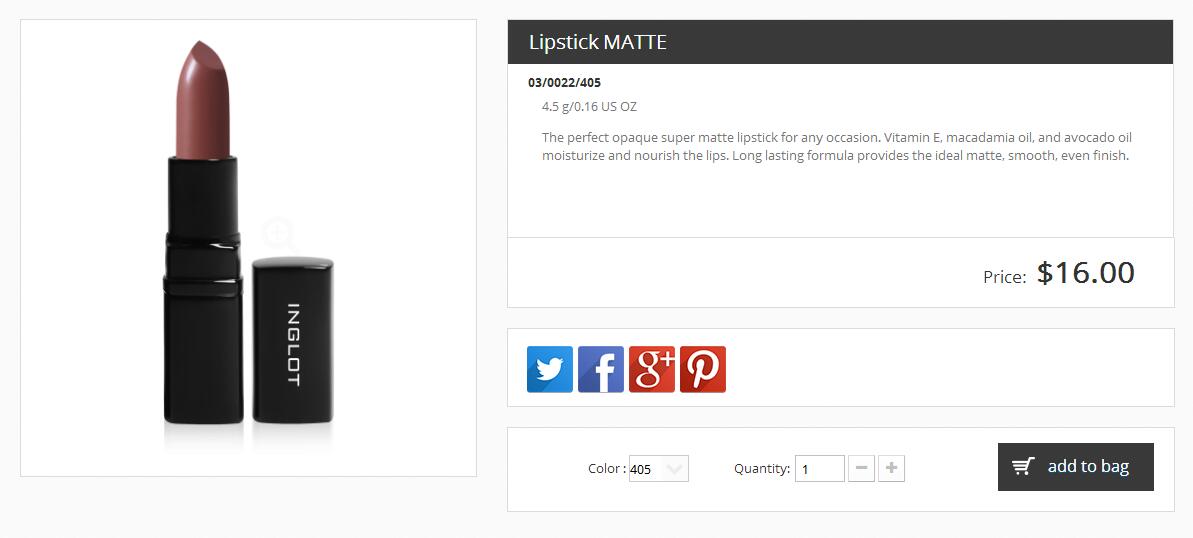The height and width of the screenshot is (538, 1193).
Task: Open the Color dropdown showing 405
Action: tap(659, 469)
